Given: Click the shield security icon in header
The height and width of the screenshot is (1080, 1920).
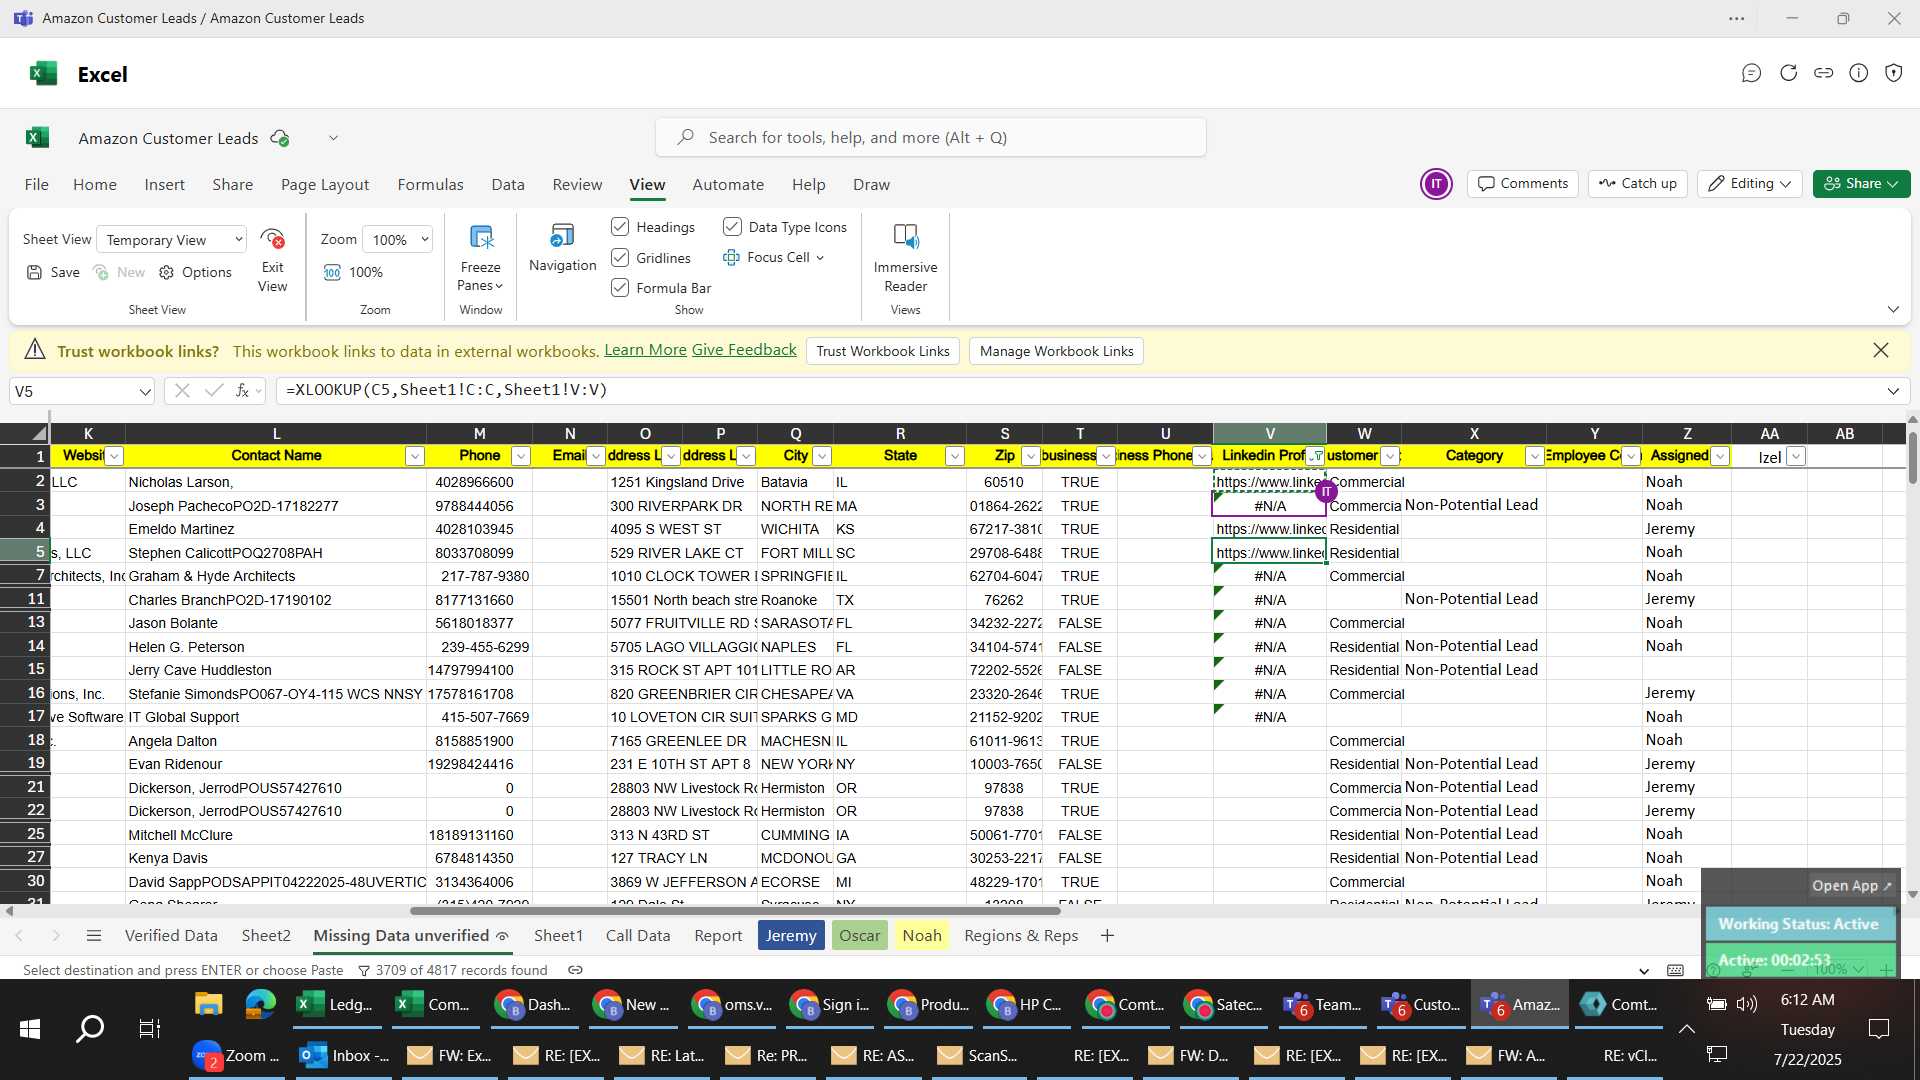Looking at the screenshot, I should click(x=1894, y=73).
